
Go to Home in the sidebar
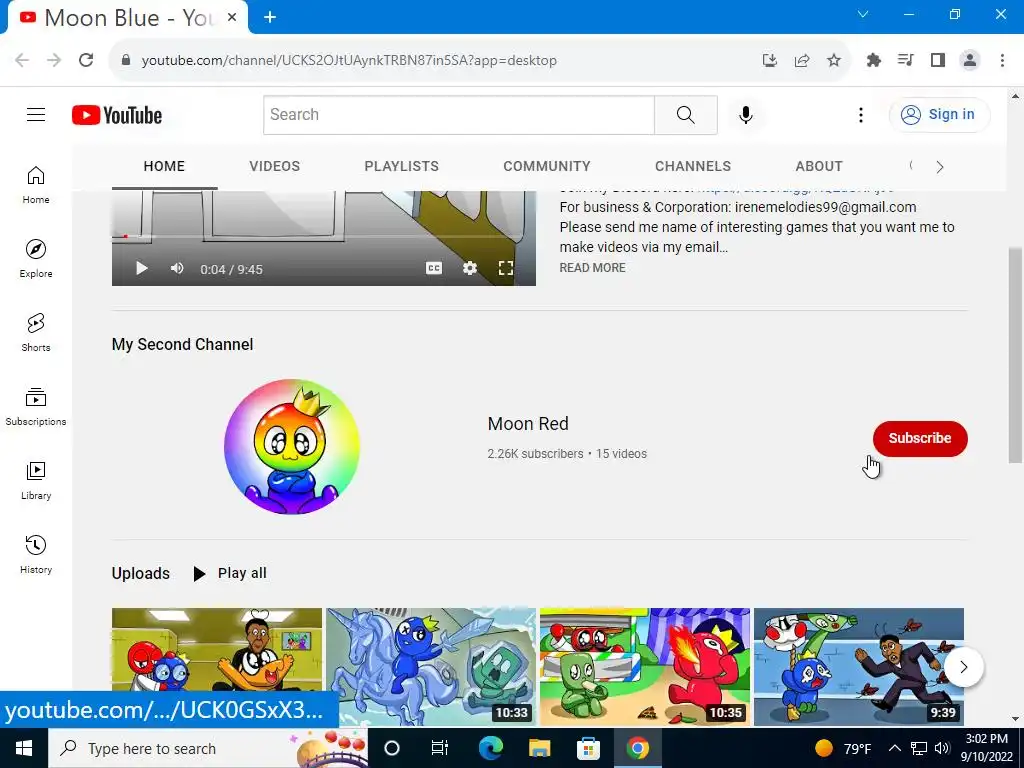(x=36, y=185)
